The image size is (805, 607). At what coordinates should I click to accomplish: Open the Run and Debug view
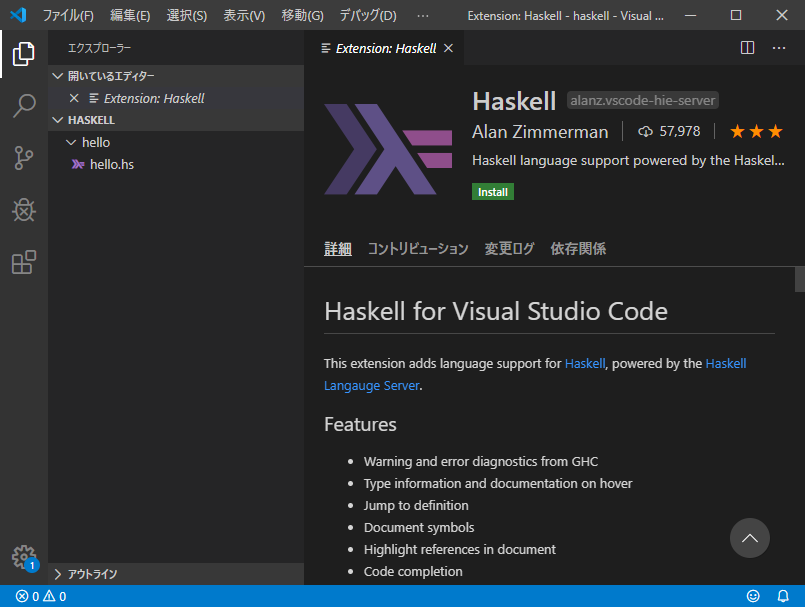24,210
